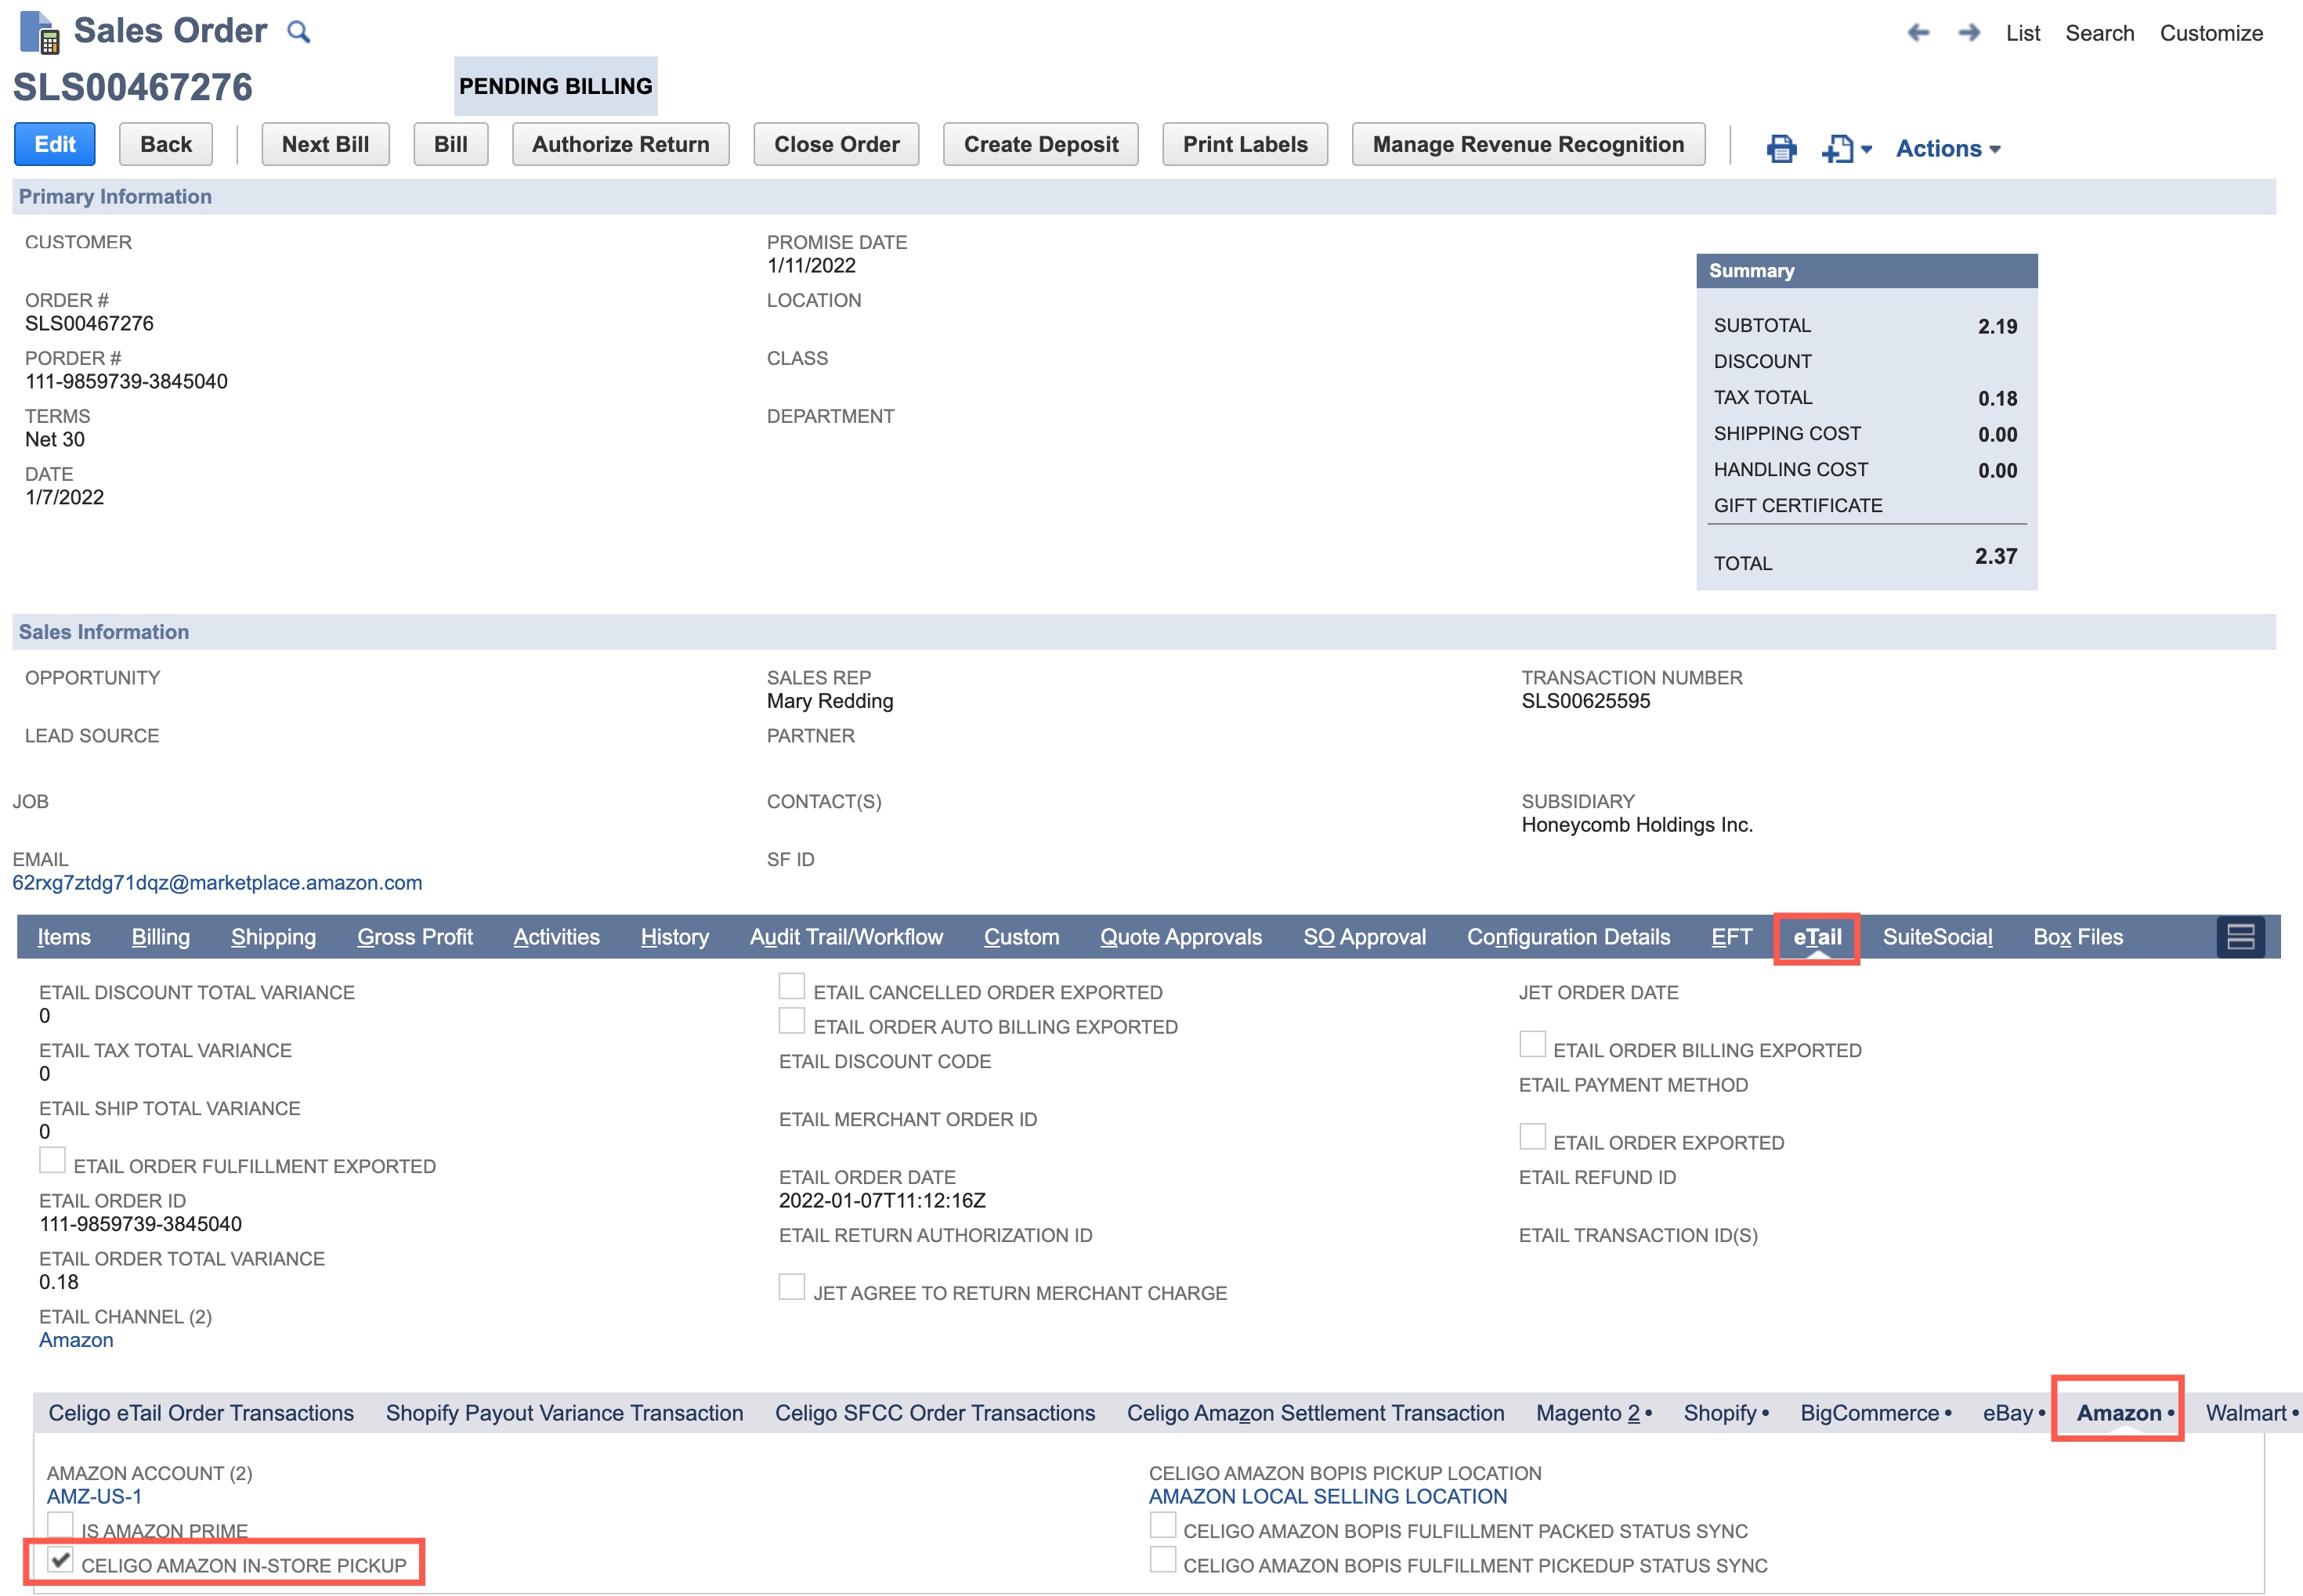
Task: Click the printer icon
Action: (x=1781, y=148)
